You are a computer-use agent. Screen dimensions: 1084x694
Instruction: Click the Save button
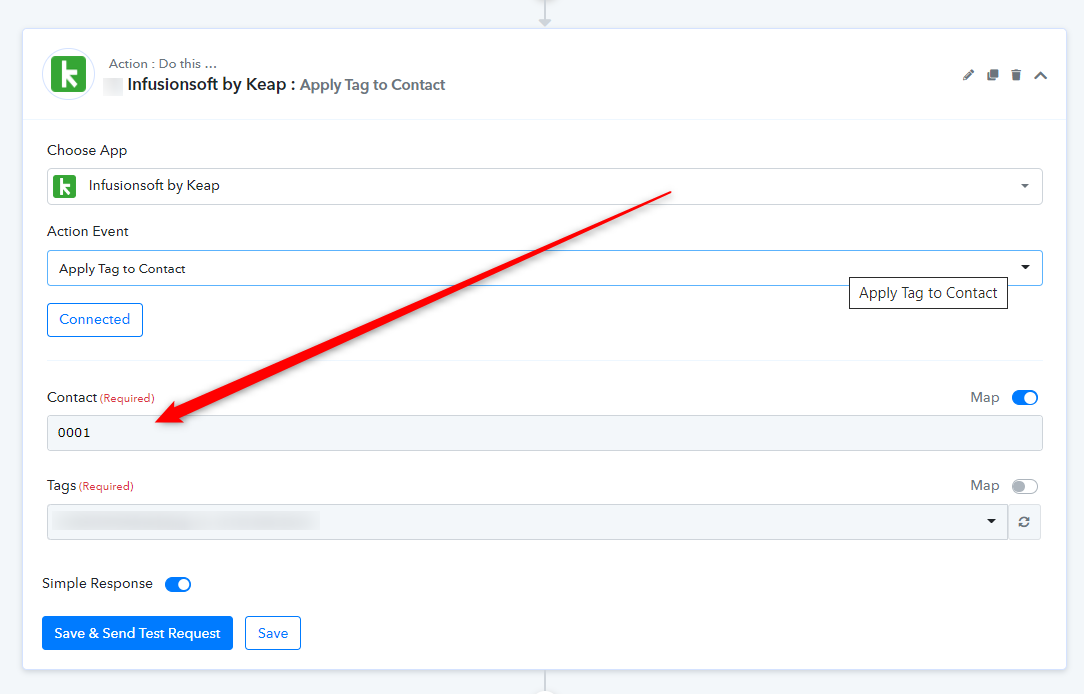[x=273, y=633]
